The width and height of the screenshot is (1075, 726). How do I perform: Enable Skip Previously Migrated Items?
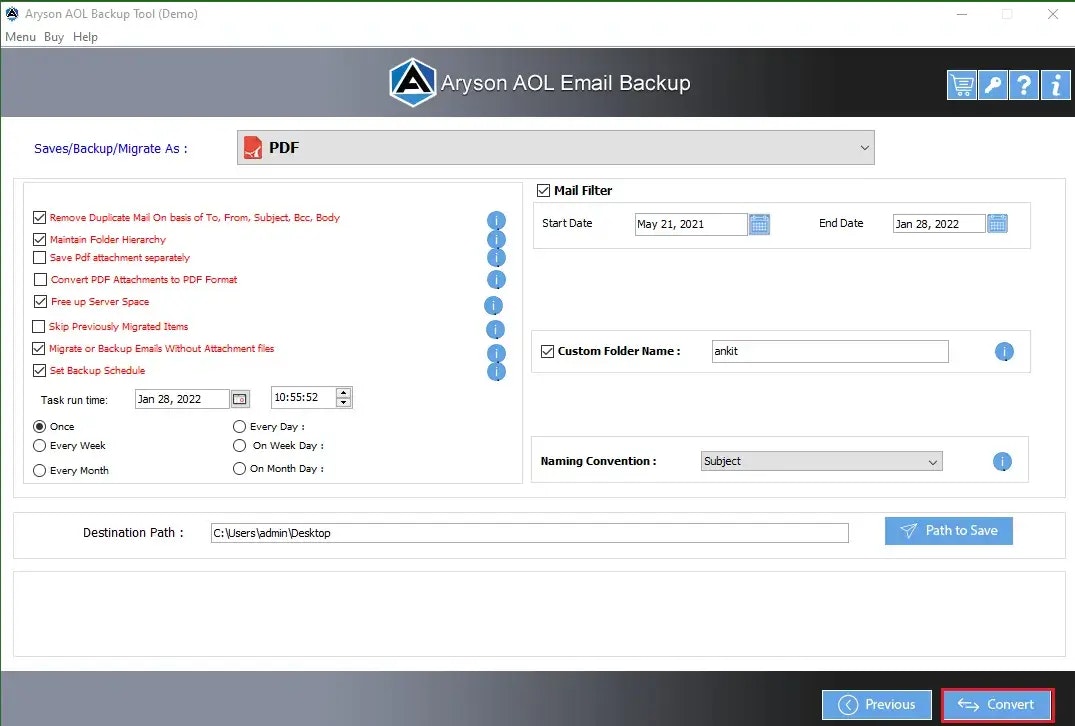(39, 326)
